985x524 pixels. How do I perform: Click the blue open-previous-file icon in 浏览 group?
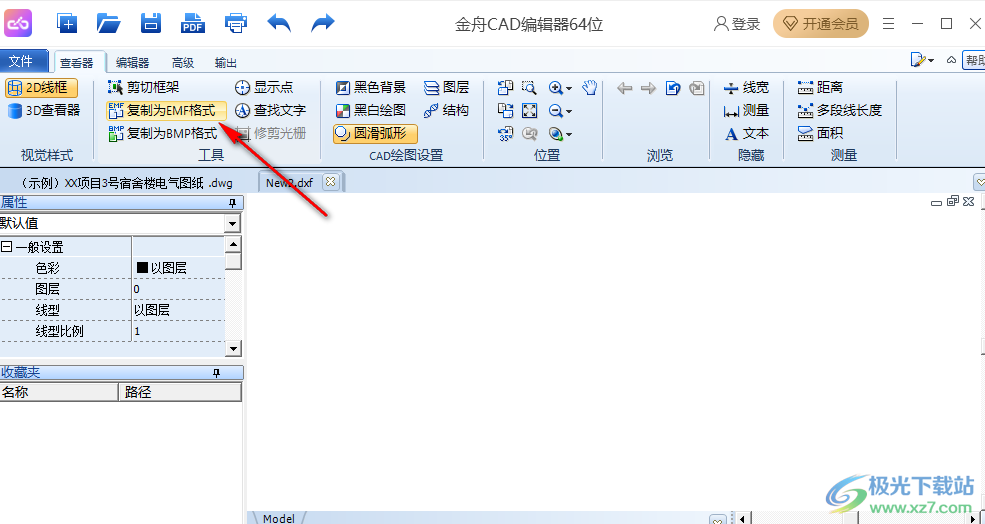[x=673, y=87]
